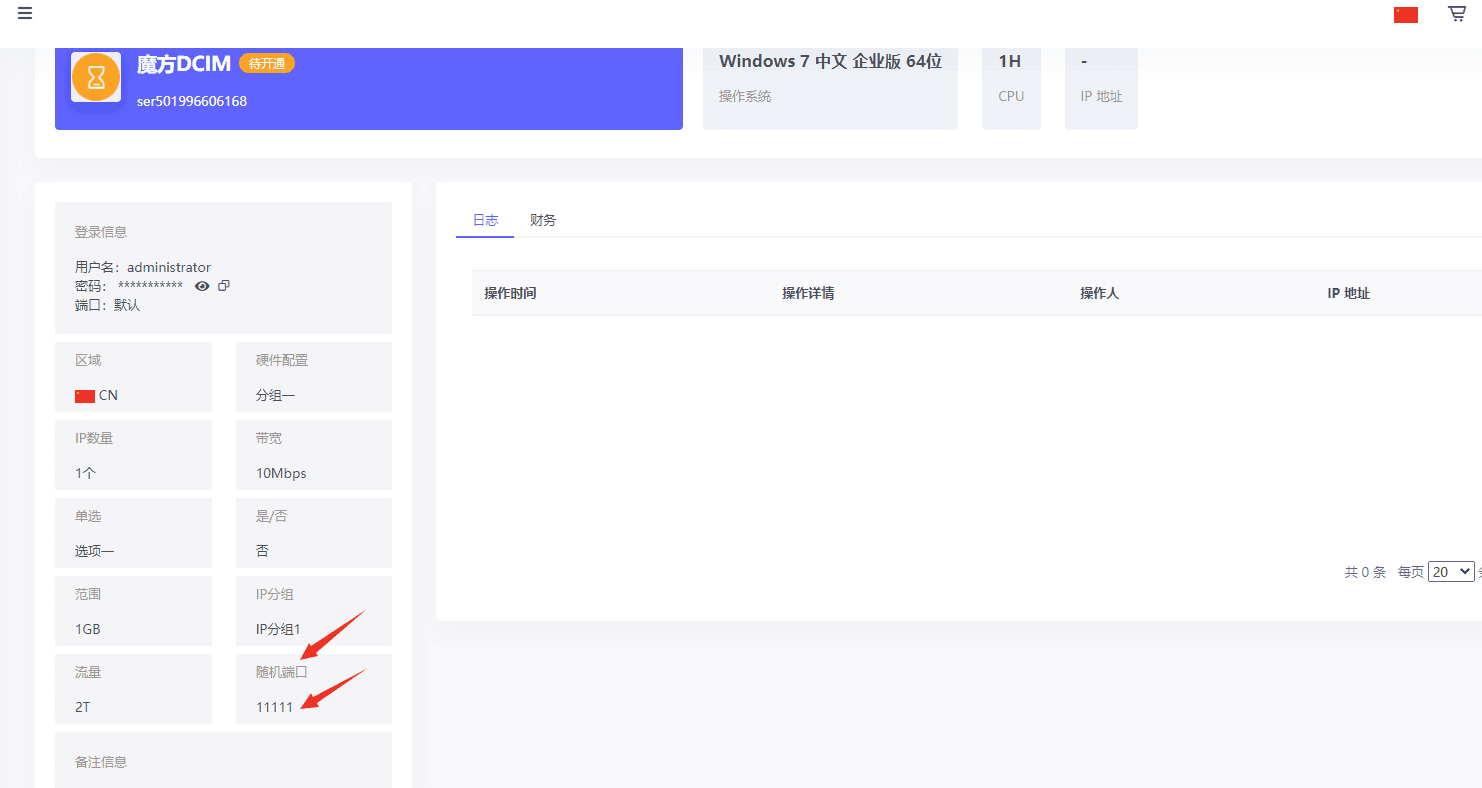1482x788 pixels.
Task: Click the CN region flag icon
Action: 85,396
